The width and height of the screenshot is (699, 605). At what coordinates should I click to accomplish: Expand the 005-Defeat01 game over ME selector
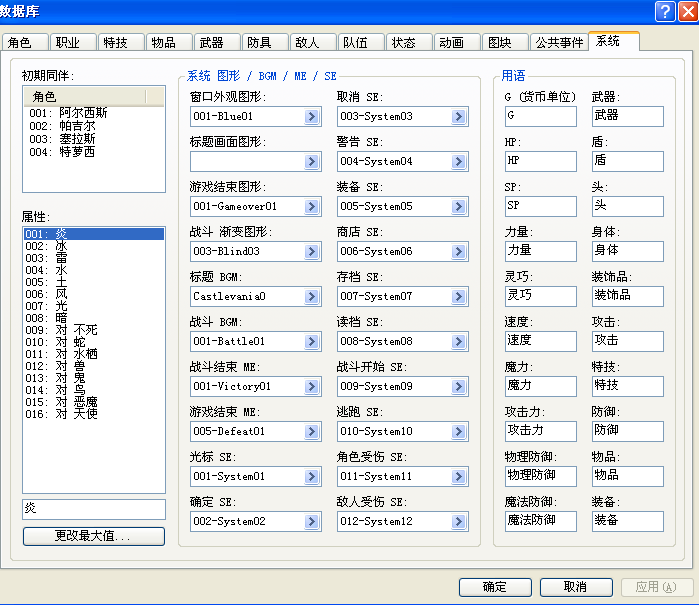(x=312, y=432)
